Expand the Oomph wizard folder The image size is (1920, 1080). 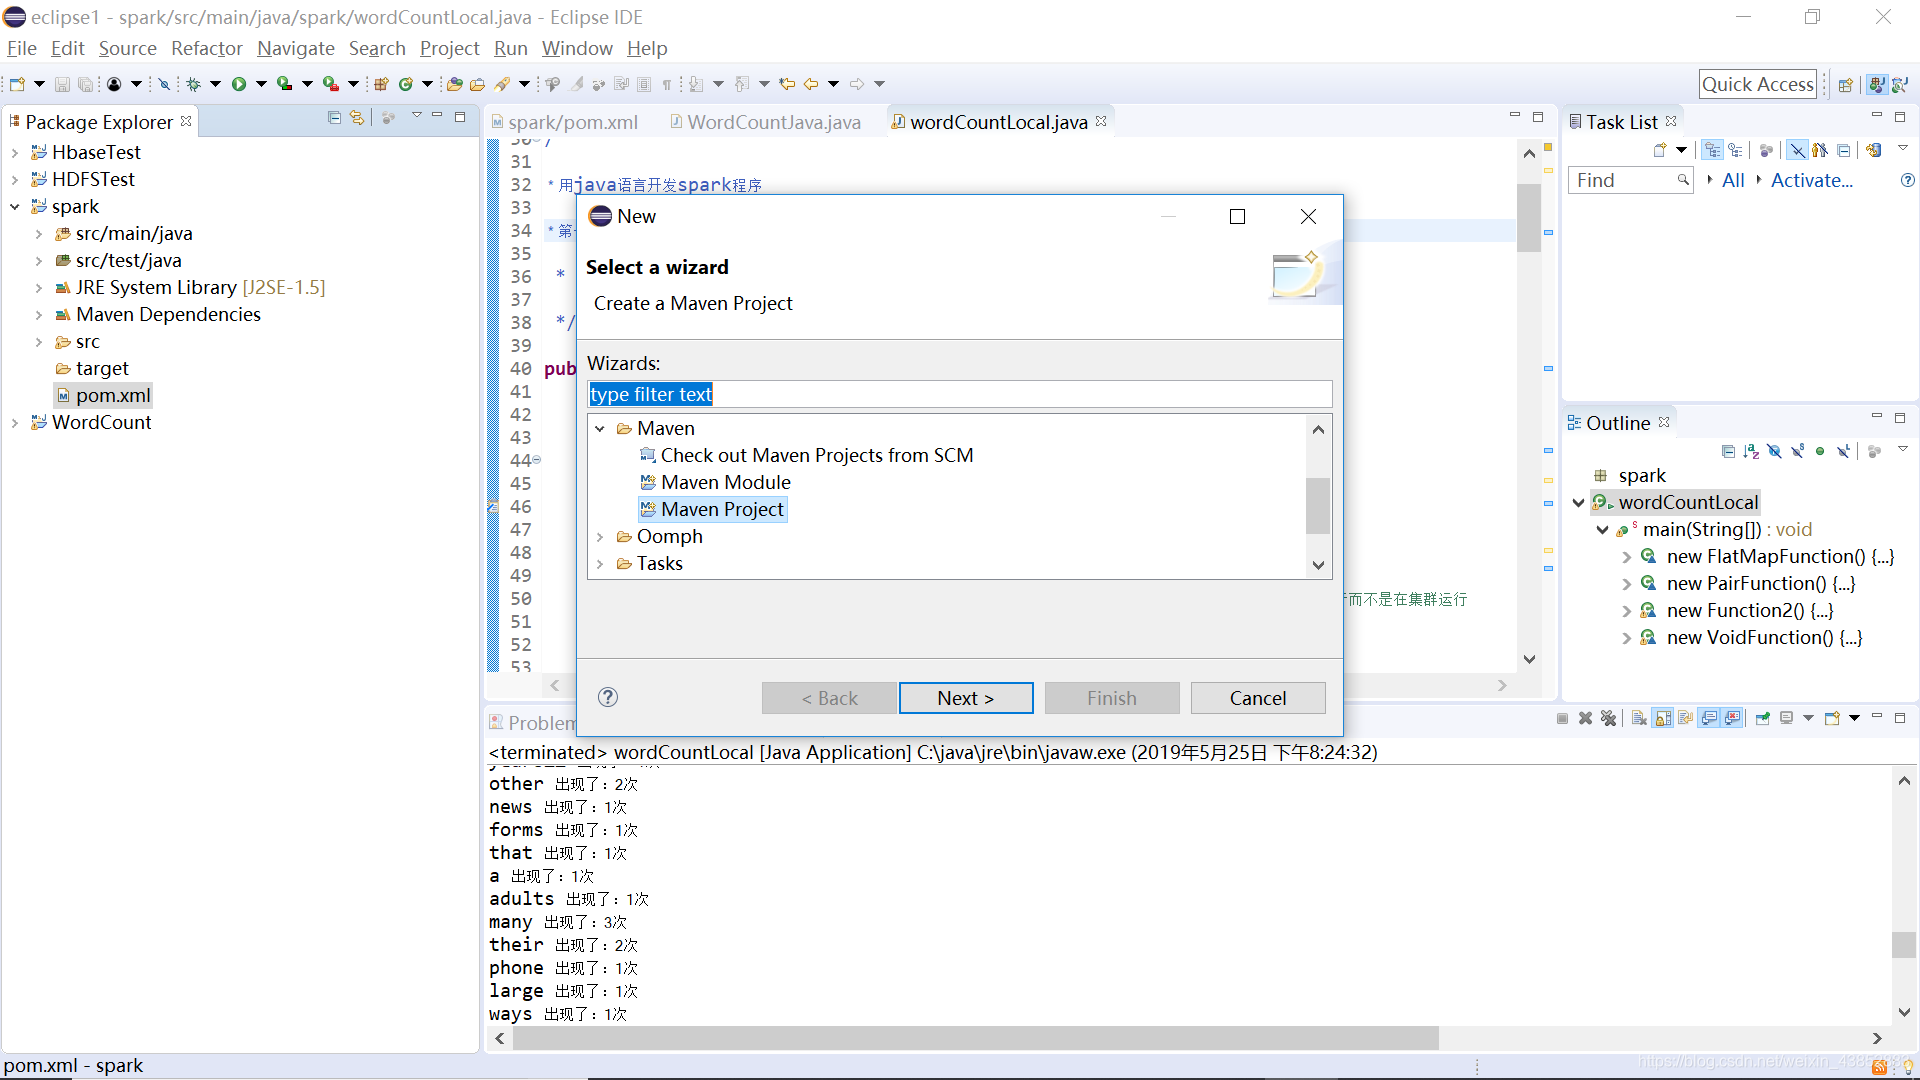[x=600, y=536]
